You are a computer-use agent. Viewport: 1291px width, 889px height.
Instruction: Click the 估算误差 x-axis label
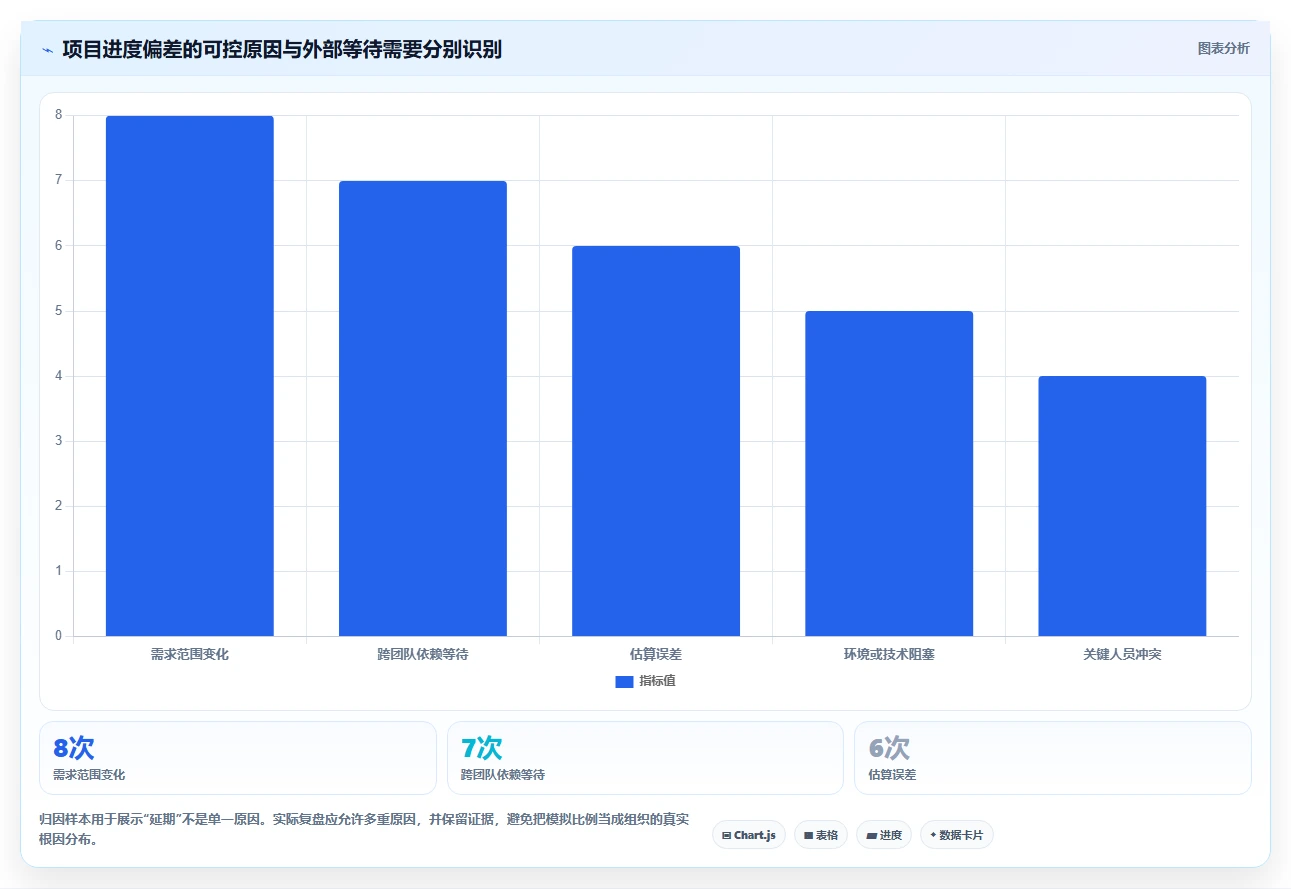(x=656, y=654)
